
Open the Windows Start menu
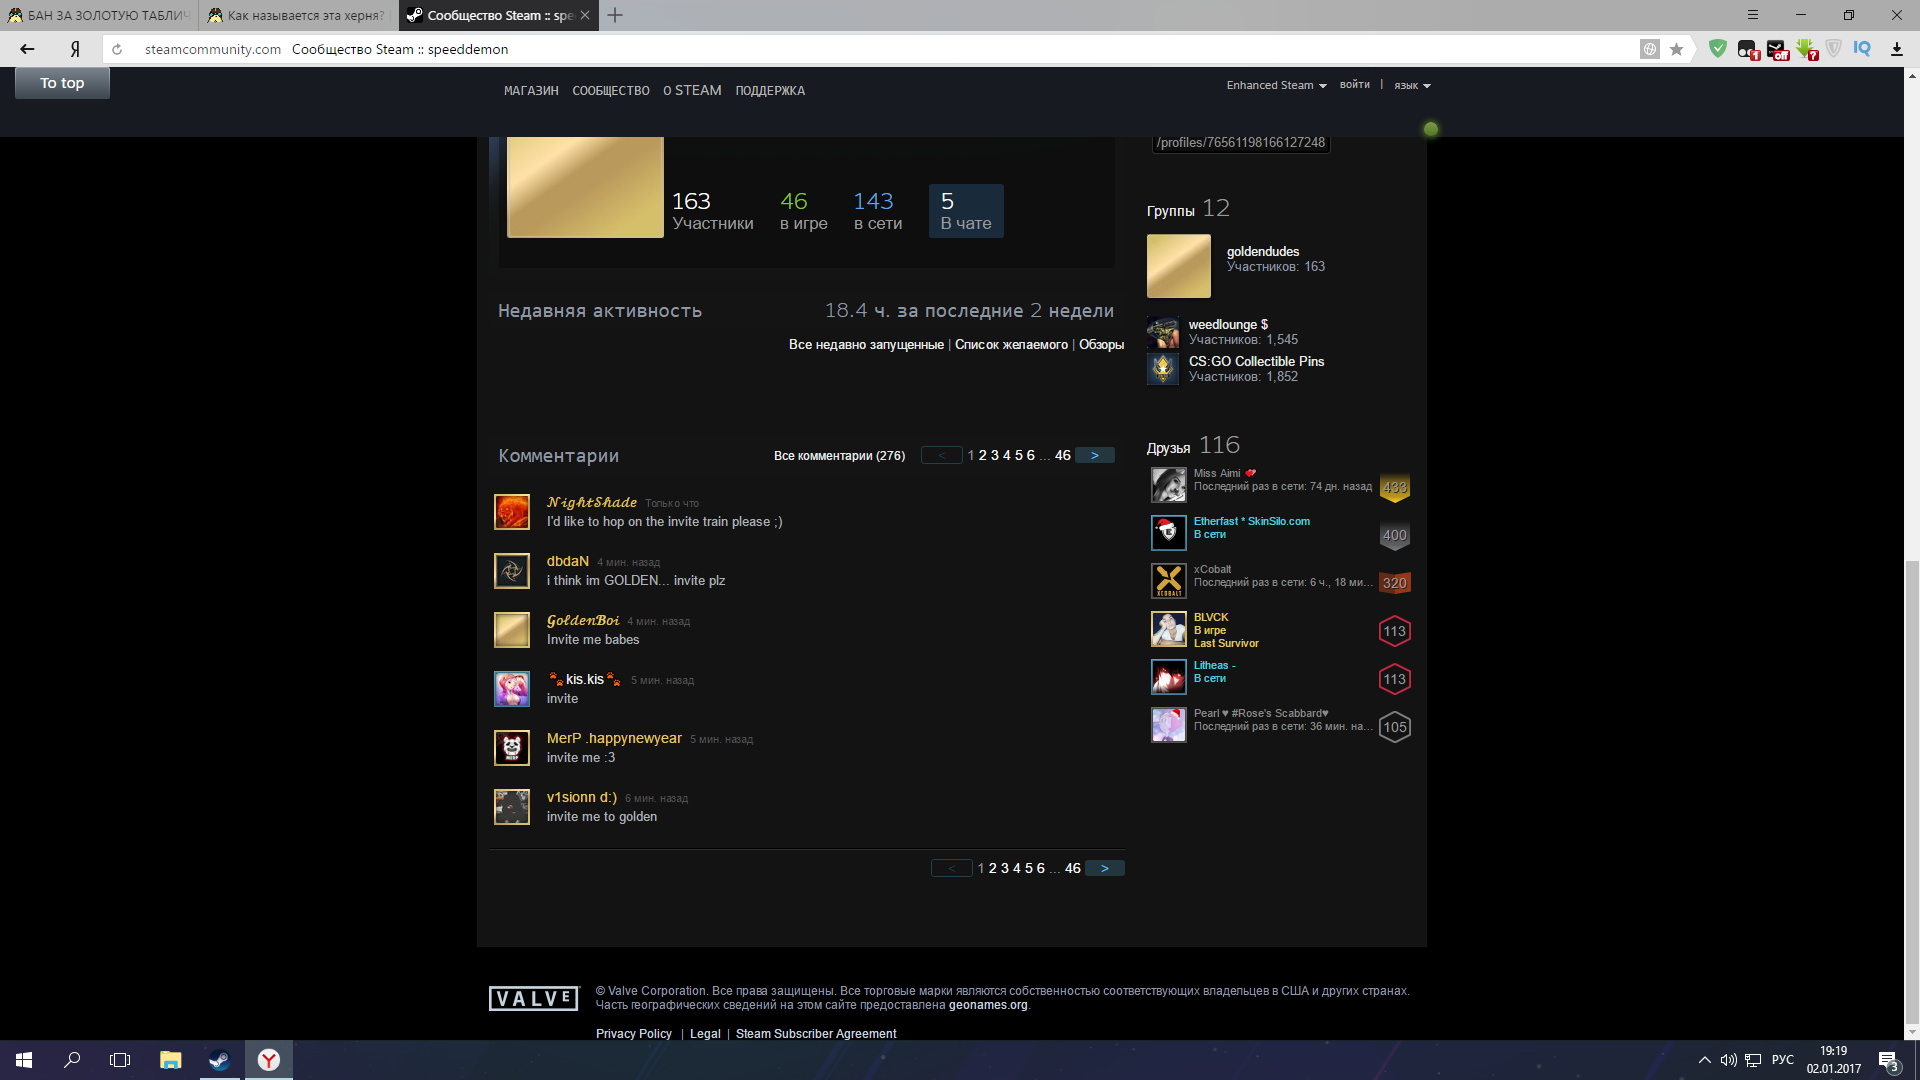click(x=24, y=1060)
